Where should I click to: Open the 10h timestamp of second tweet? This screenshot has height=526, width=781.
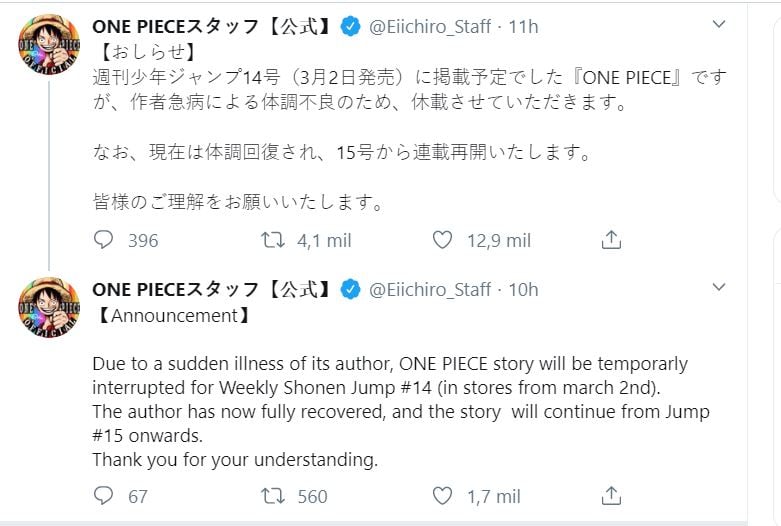[x=523, y=290]
